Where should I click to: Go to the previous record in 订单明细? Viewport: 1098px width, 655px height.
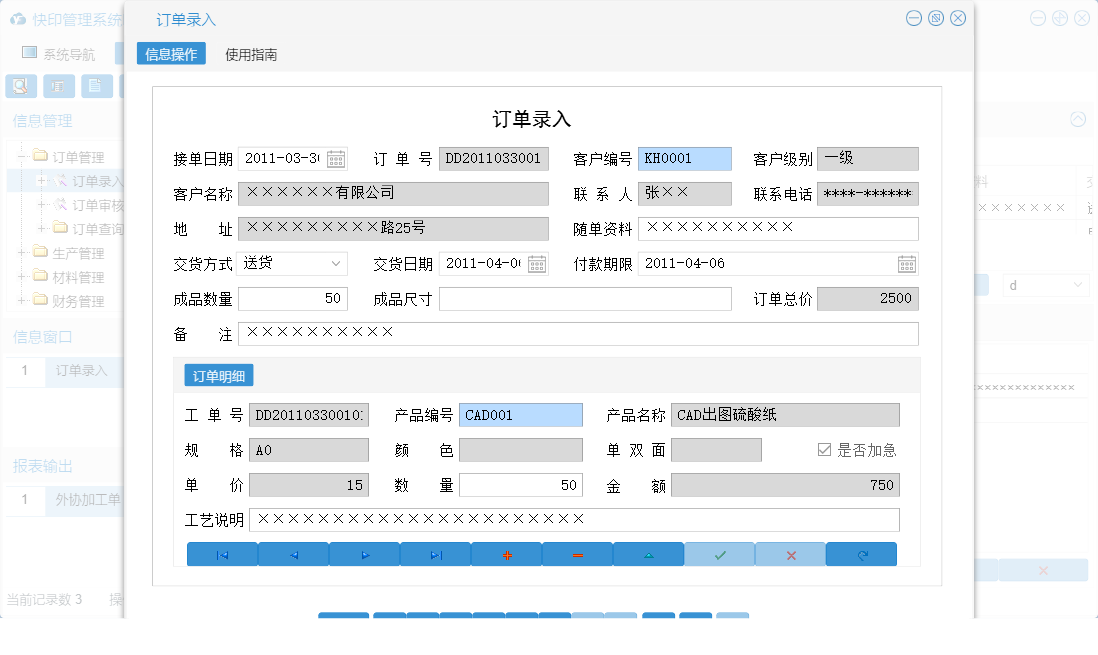(292, 553)
